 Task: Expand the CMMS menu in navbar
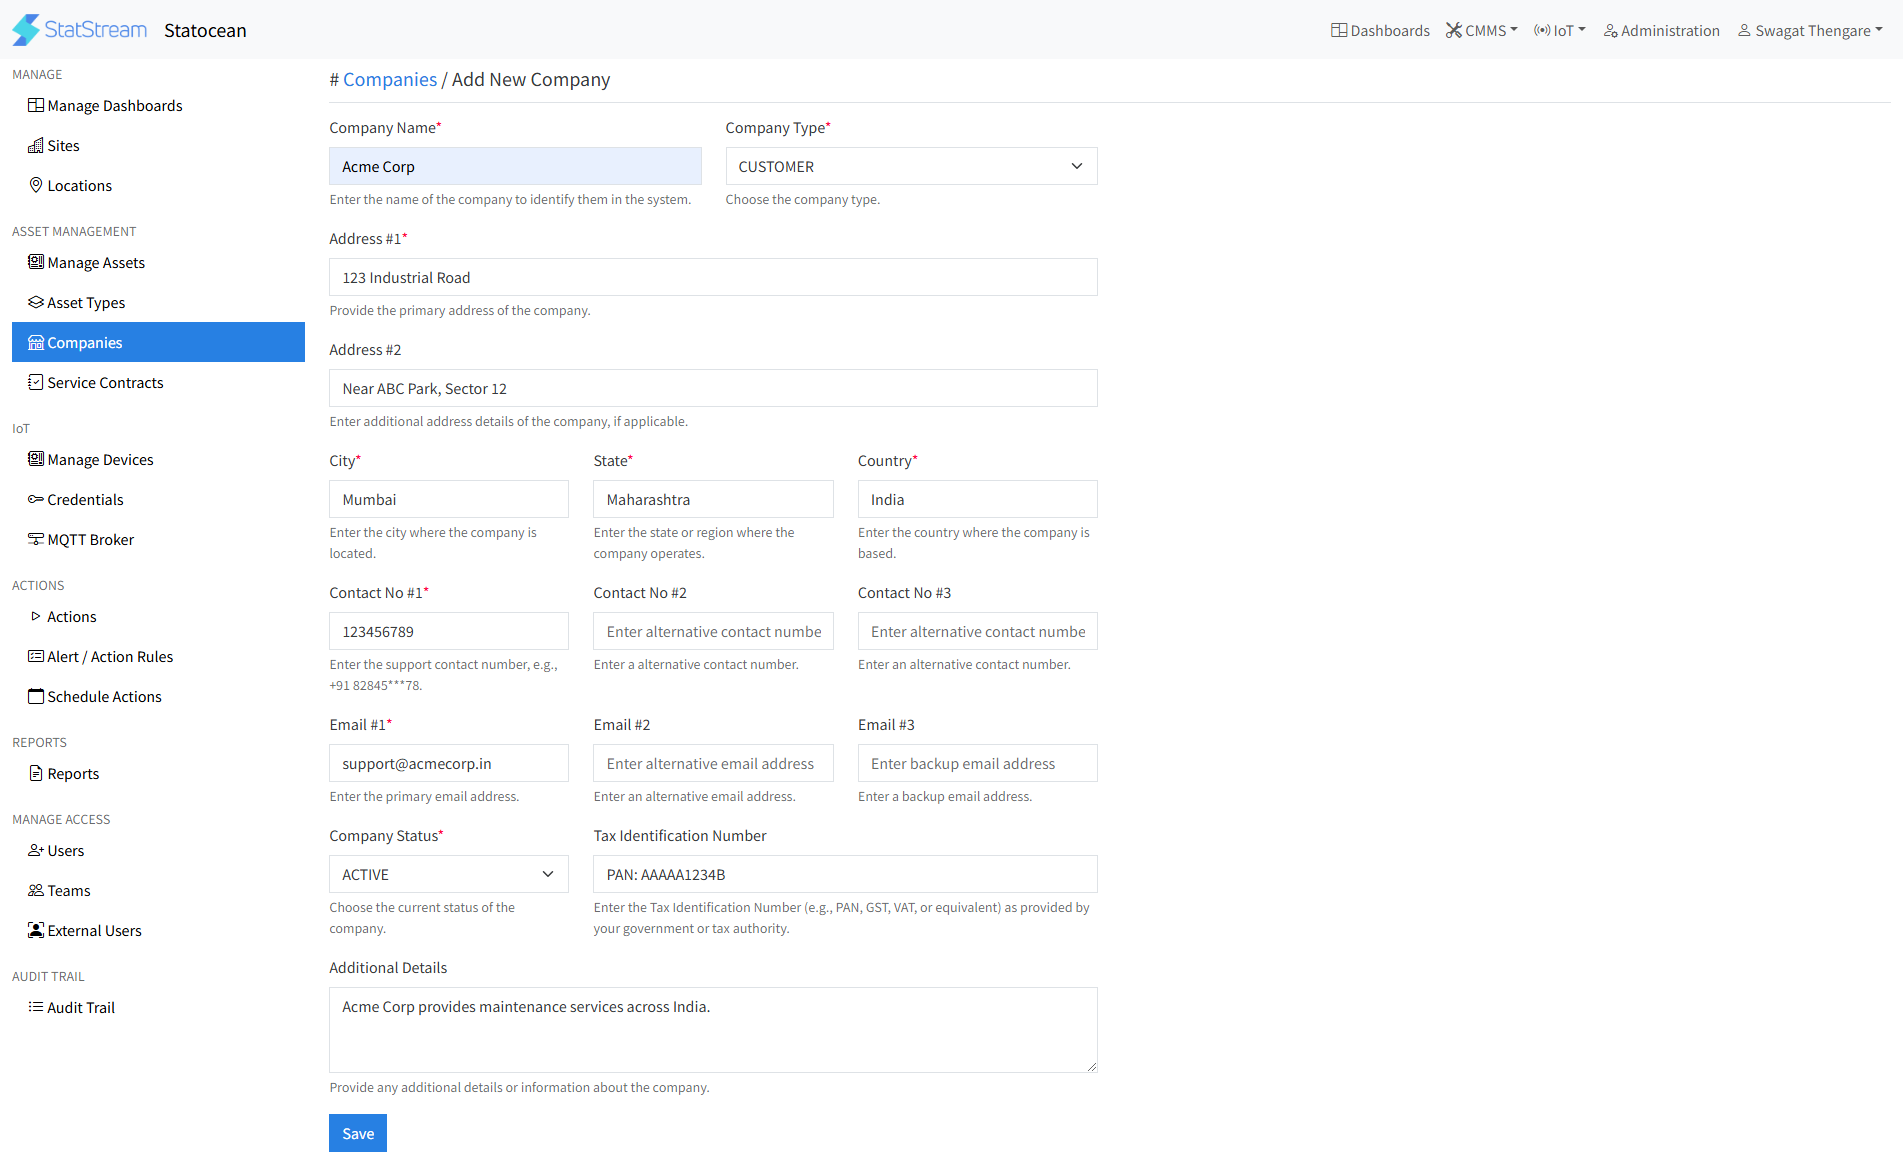pos(1481,31)
